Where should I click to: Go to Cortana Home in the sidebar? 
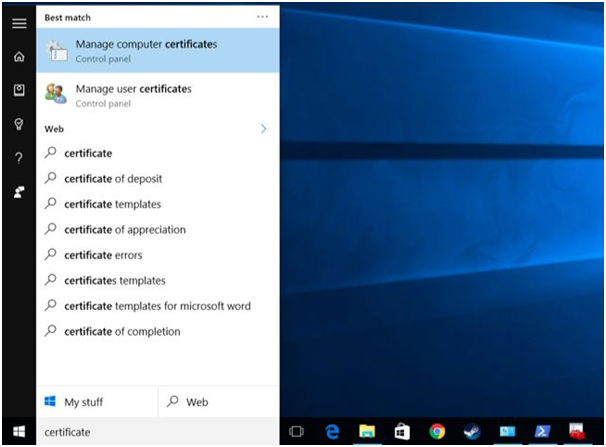click(18, 57)
